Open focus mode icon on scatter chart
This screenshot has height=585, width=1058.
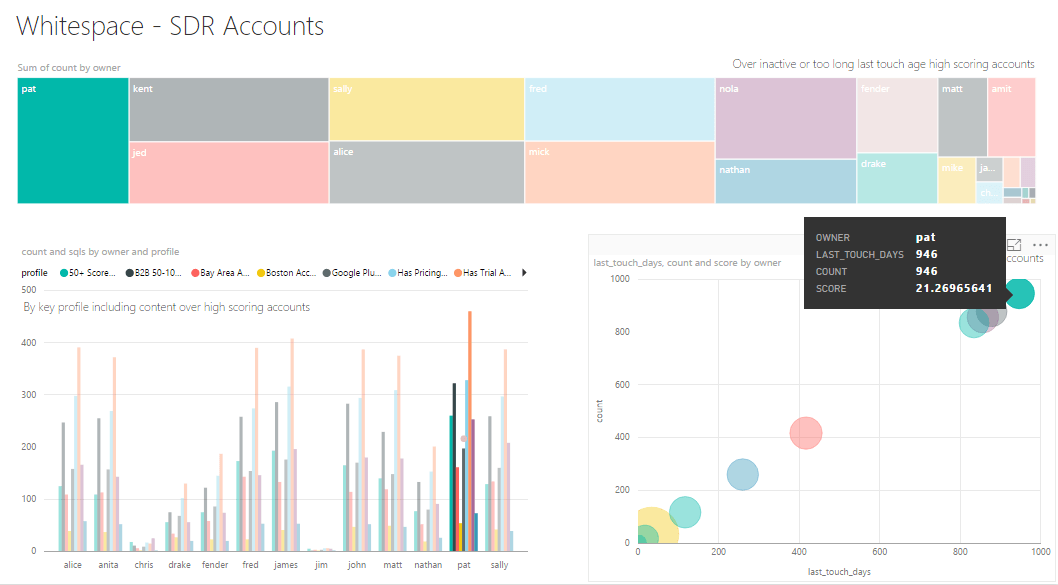[1014, 244]
